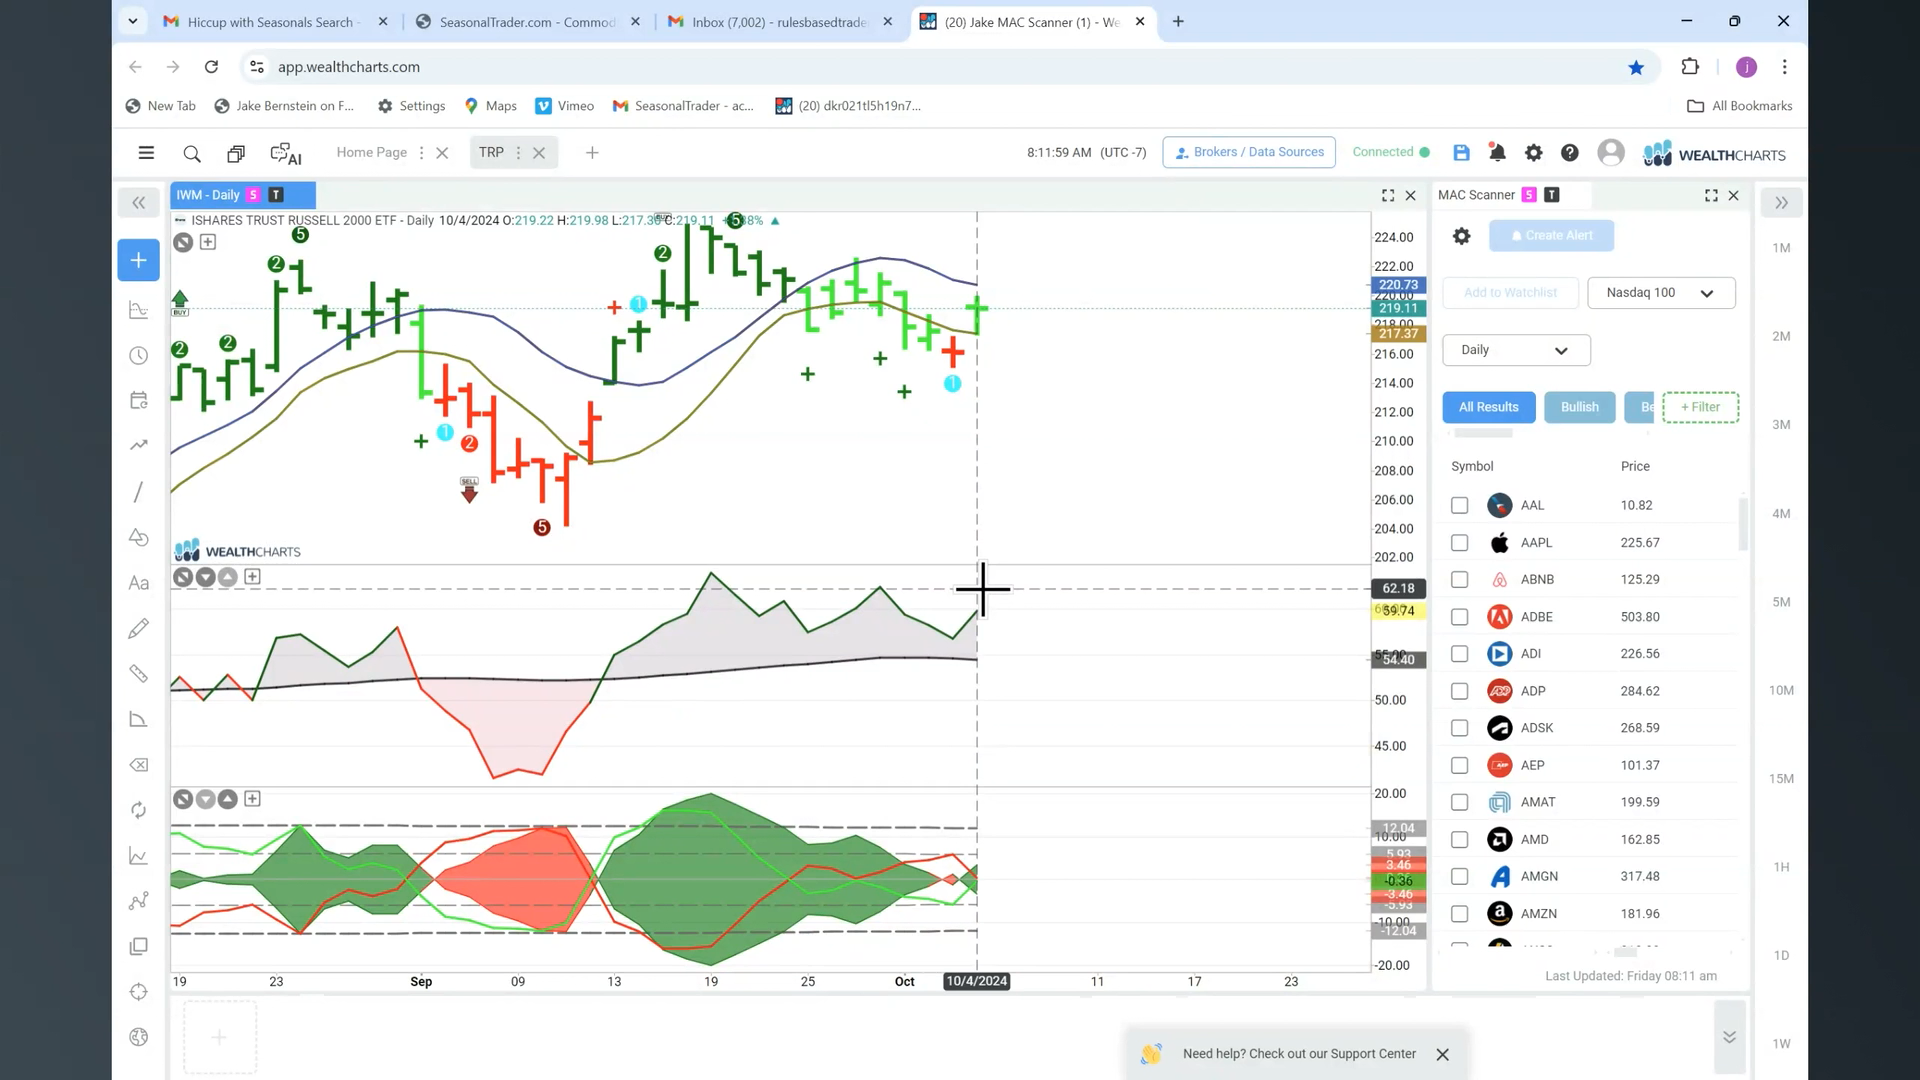The width and height of the screenshot is (1920, 1080).
Task: Add new workspace tab with plus
Action: pos(592,153)
